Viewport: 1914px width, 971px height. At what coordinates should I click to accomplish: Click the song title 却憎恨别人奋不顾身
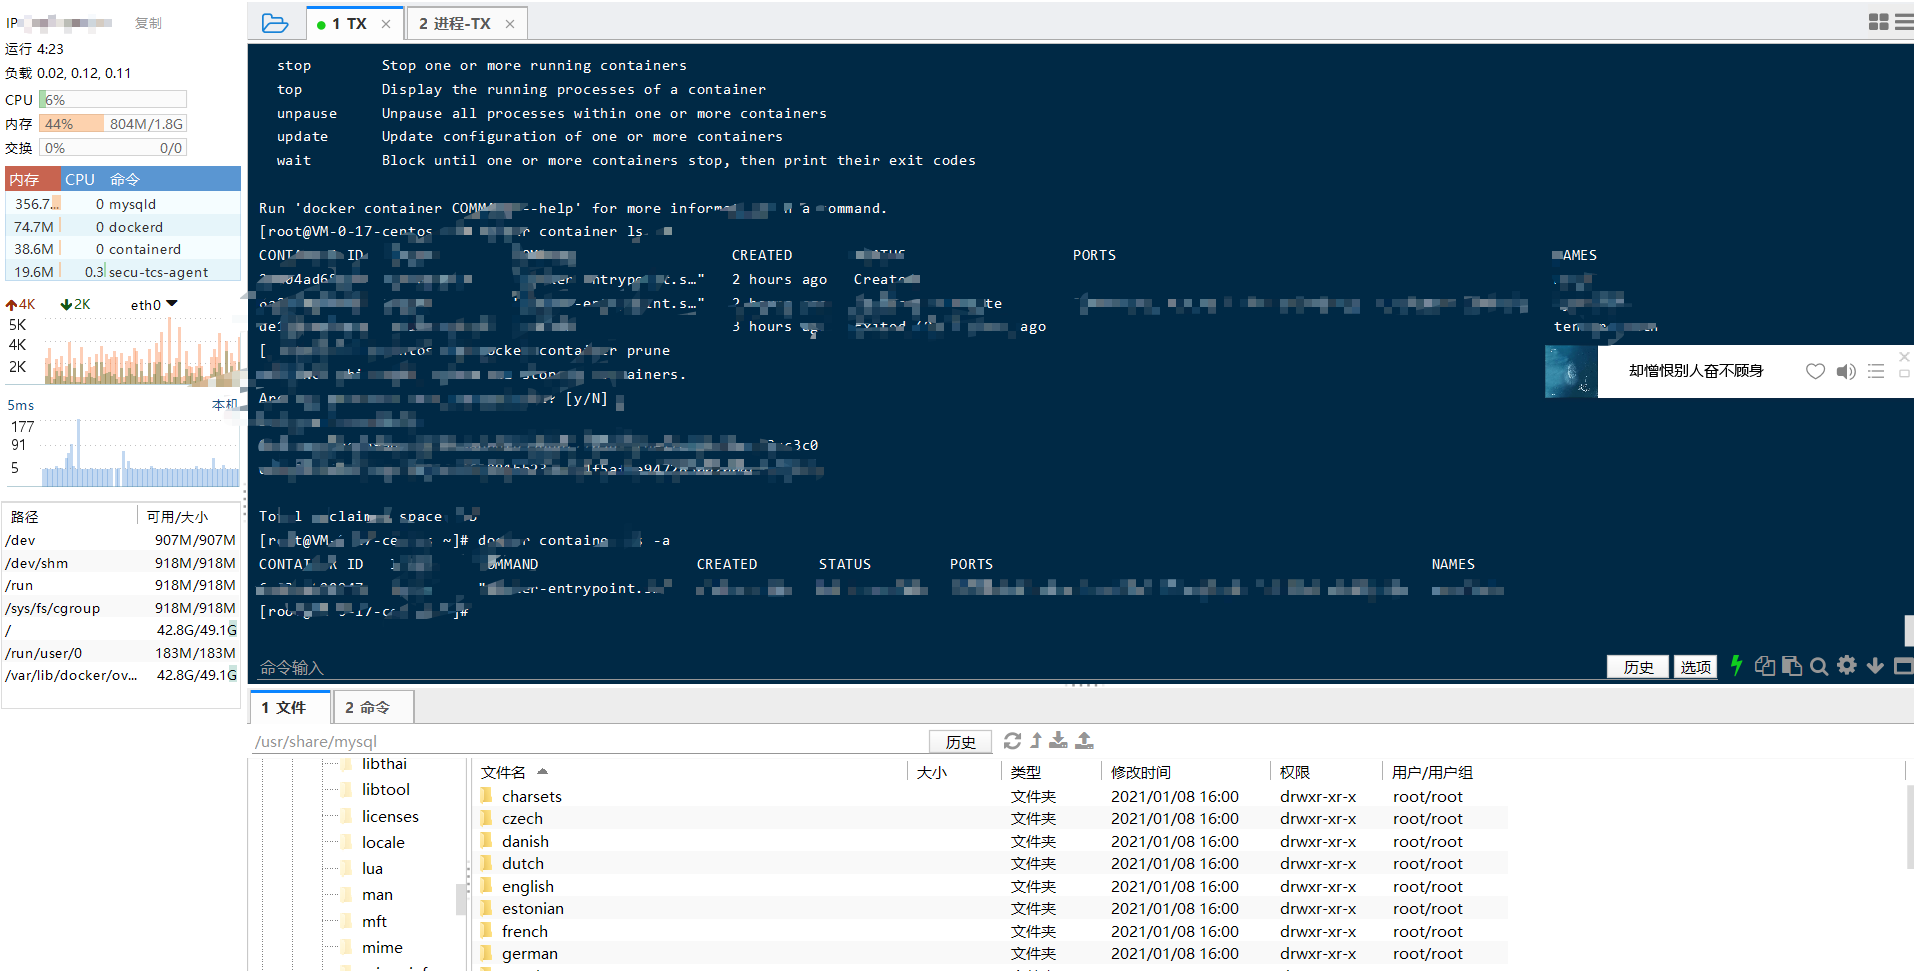click(x=1696, y=371)
